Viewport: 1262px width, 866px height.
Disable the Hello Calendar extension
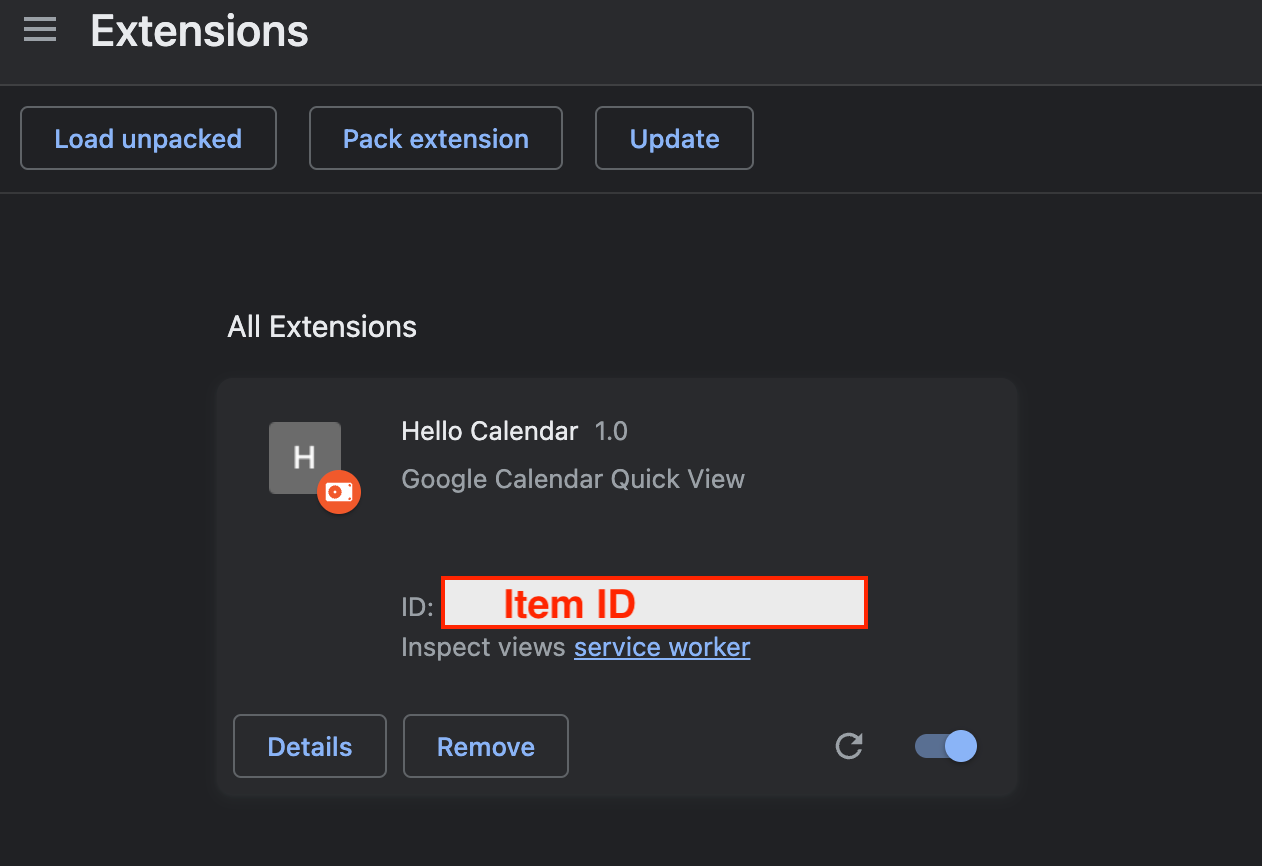(943, 746)
